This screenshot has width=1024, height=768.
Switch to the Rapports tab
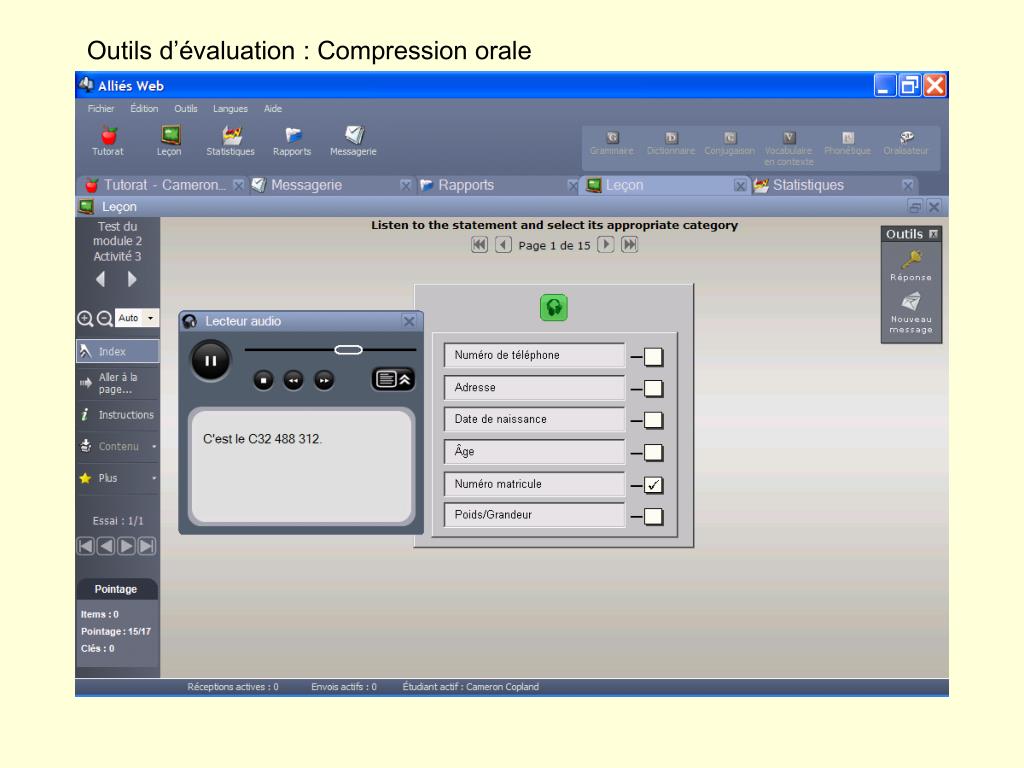click(x=498, y=185)
